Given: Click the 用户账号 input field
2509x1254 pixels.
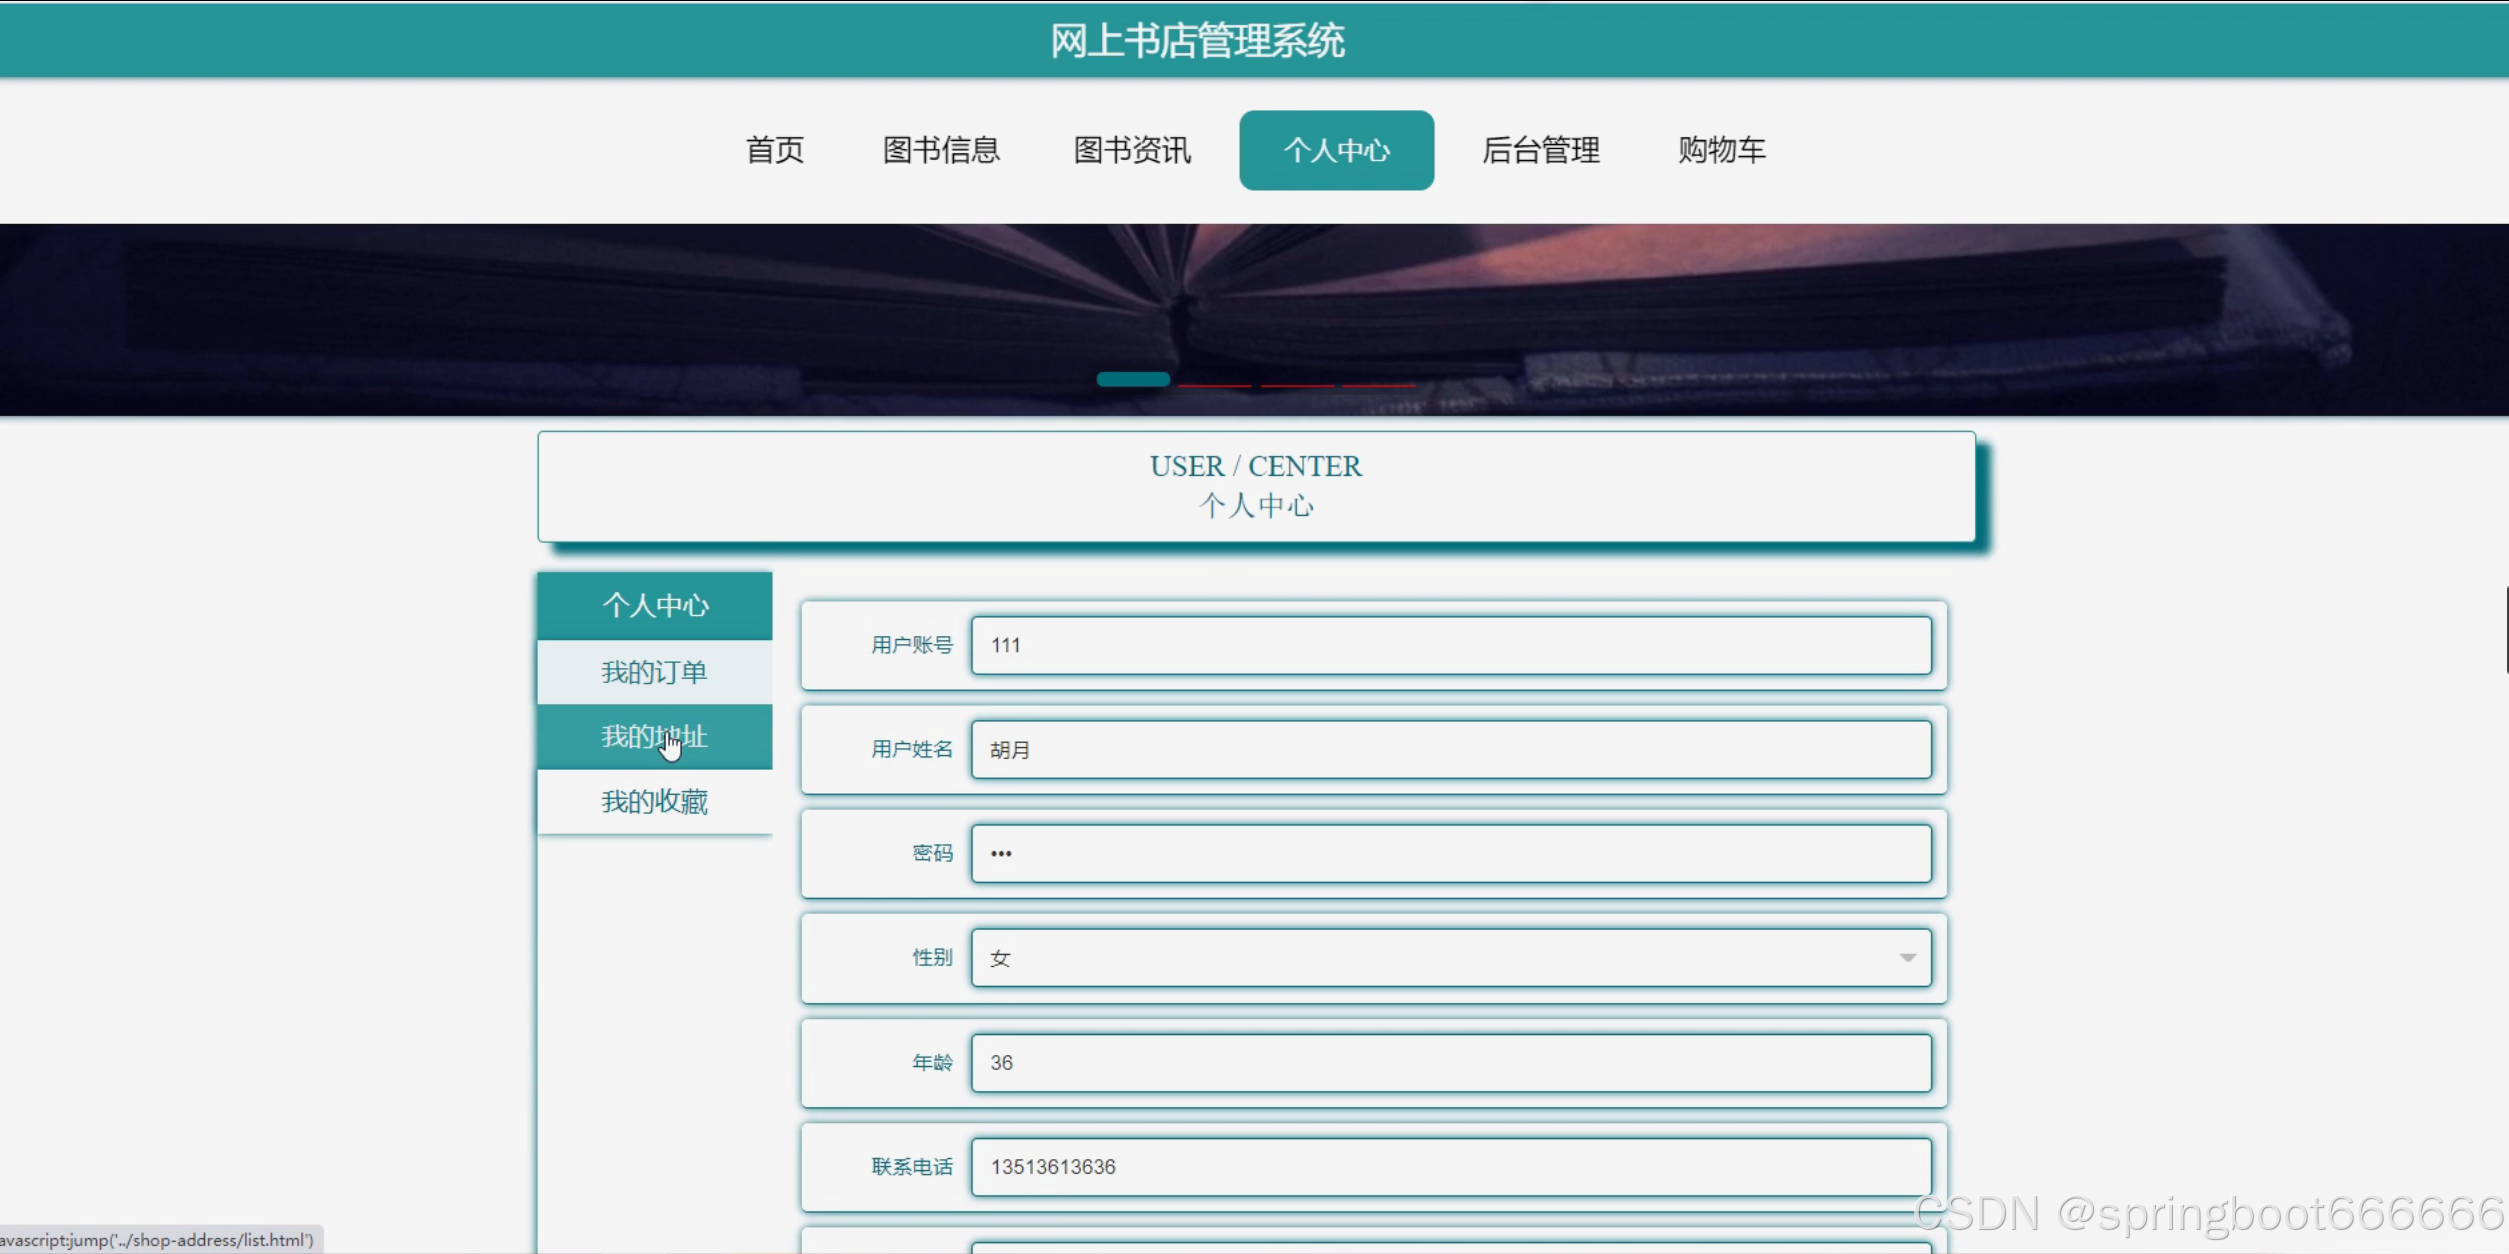Looking at the screenshot, I should coord(1450,645).
